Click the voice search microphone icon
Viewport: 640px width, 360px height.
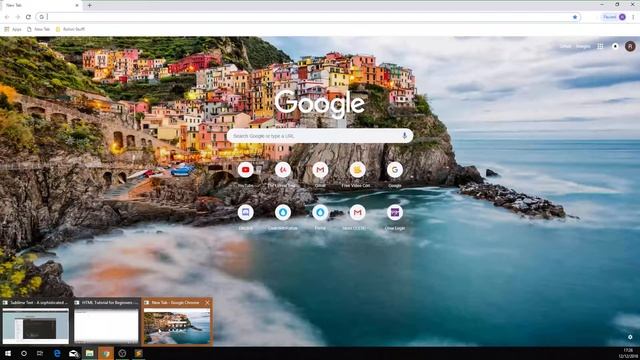tap(404, 136)
